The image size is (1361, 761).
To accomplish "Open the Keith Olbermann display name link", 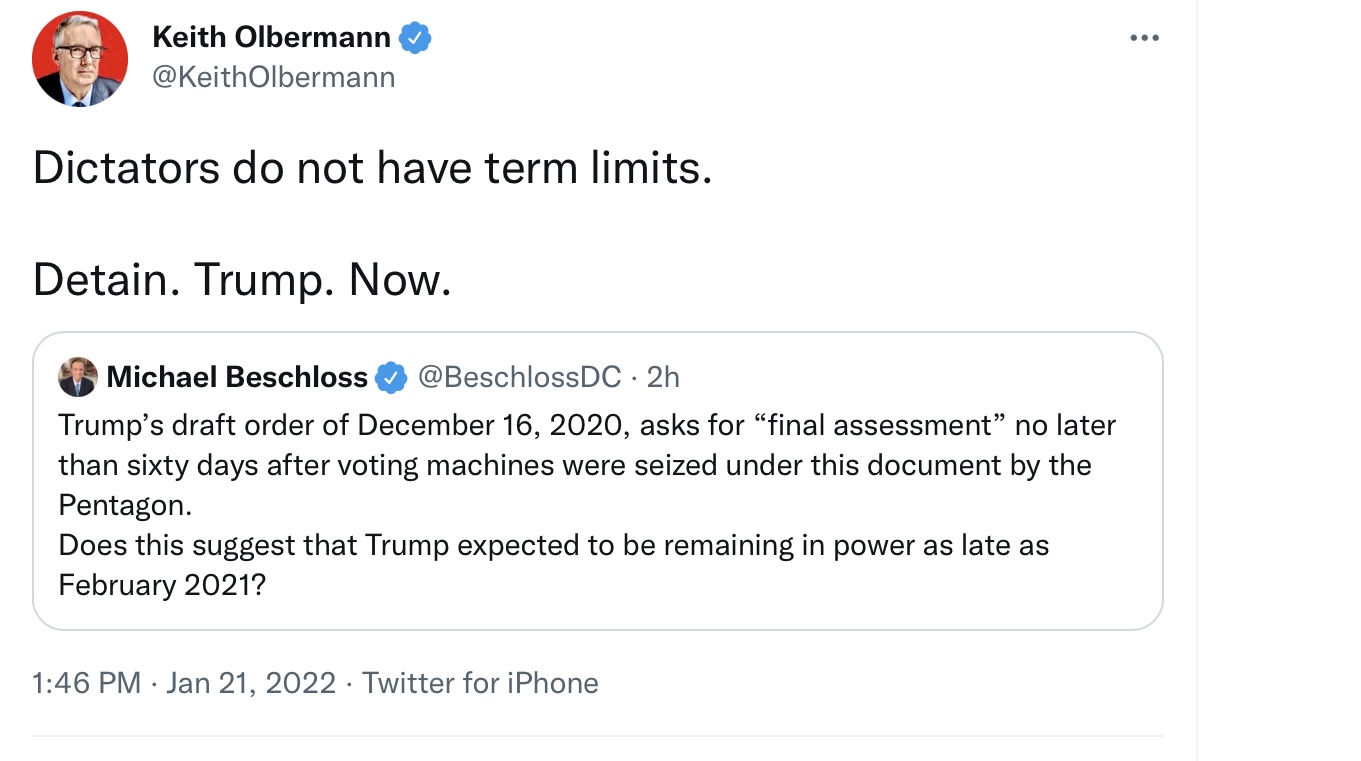I will pos(271,38).
